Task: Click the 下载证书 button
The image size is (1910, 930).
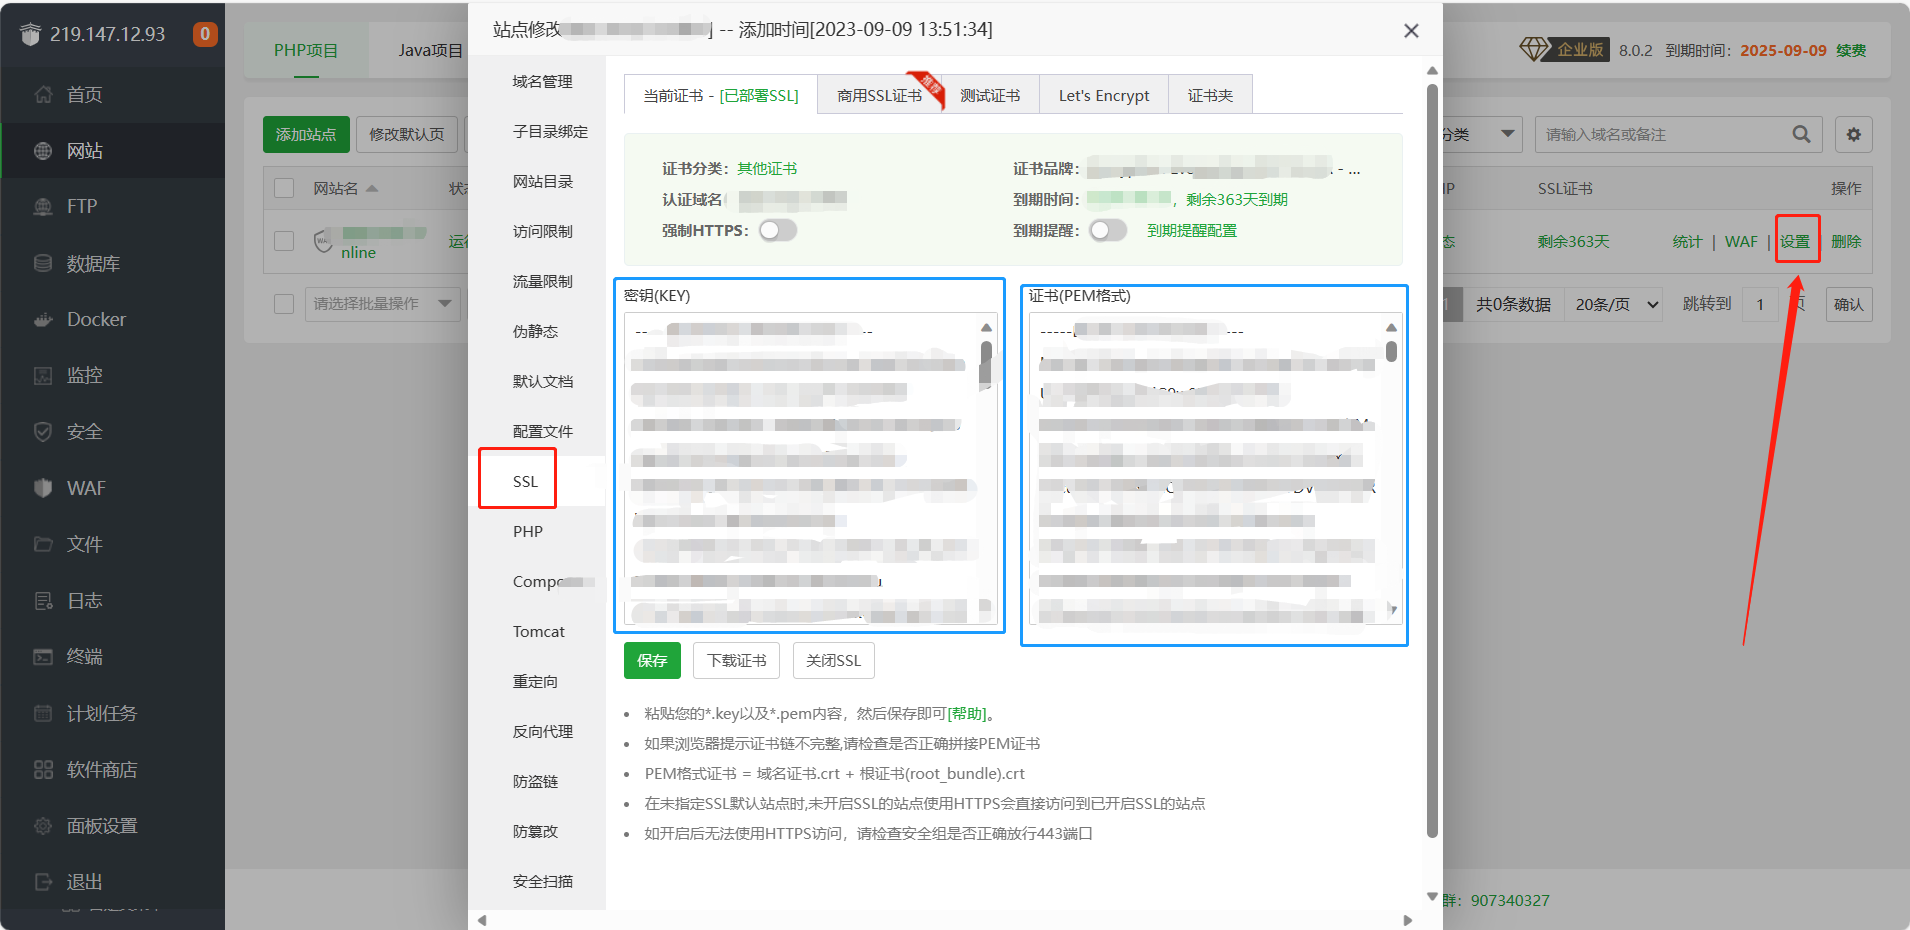Action: pos(736,660)
